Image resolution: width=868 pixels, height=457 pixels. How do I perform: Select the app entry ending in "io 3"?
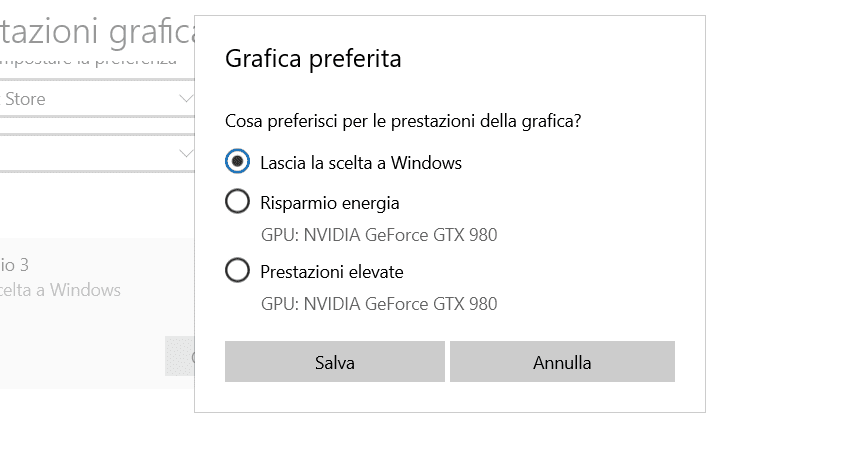click(20, 266)
